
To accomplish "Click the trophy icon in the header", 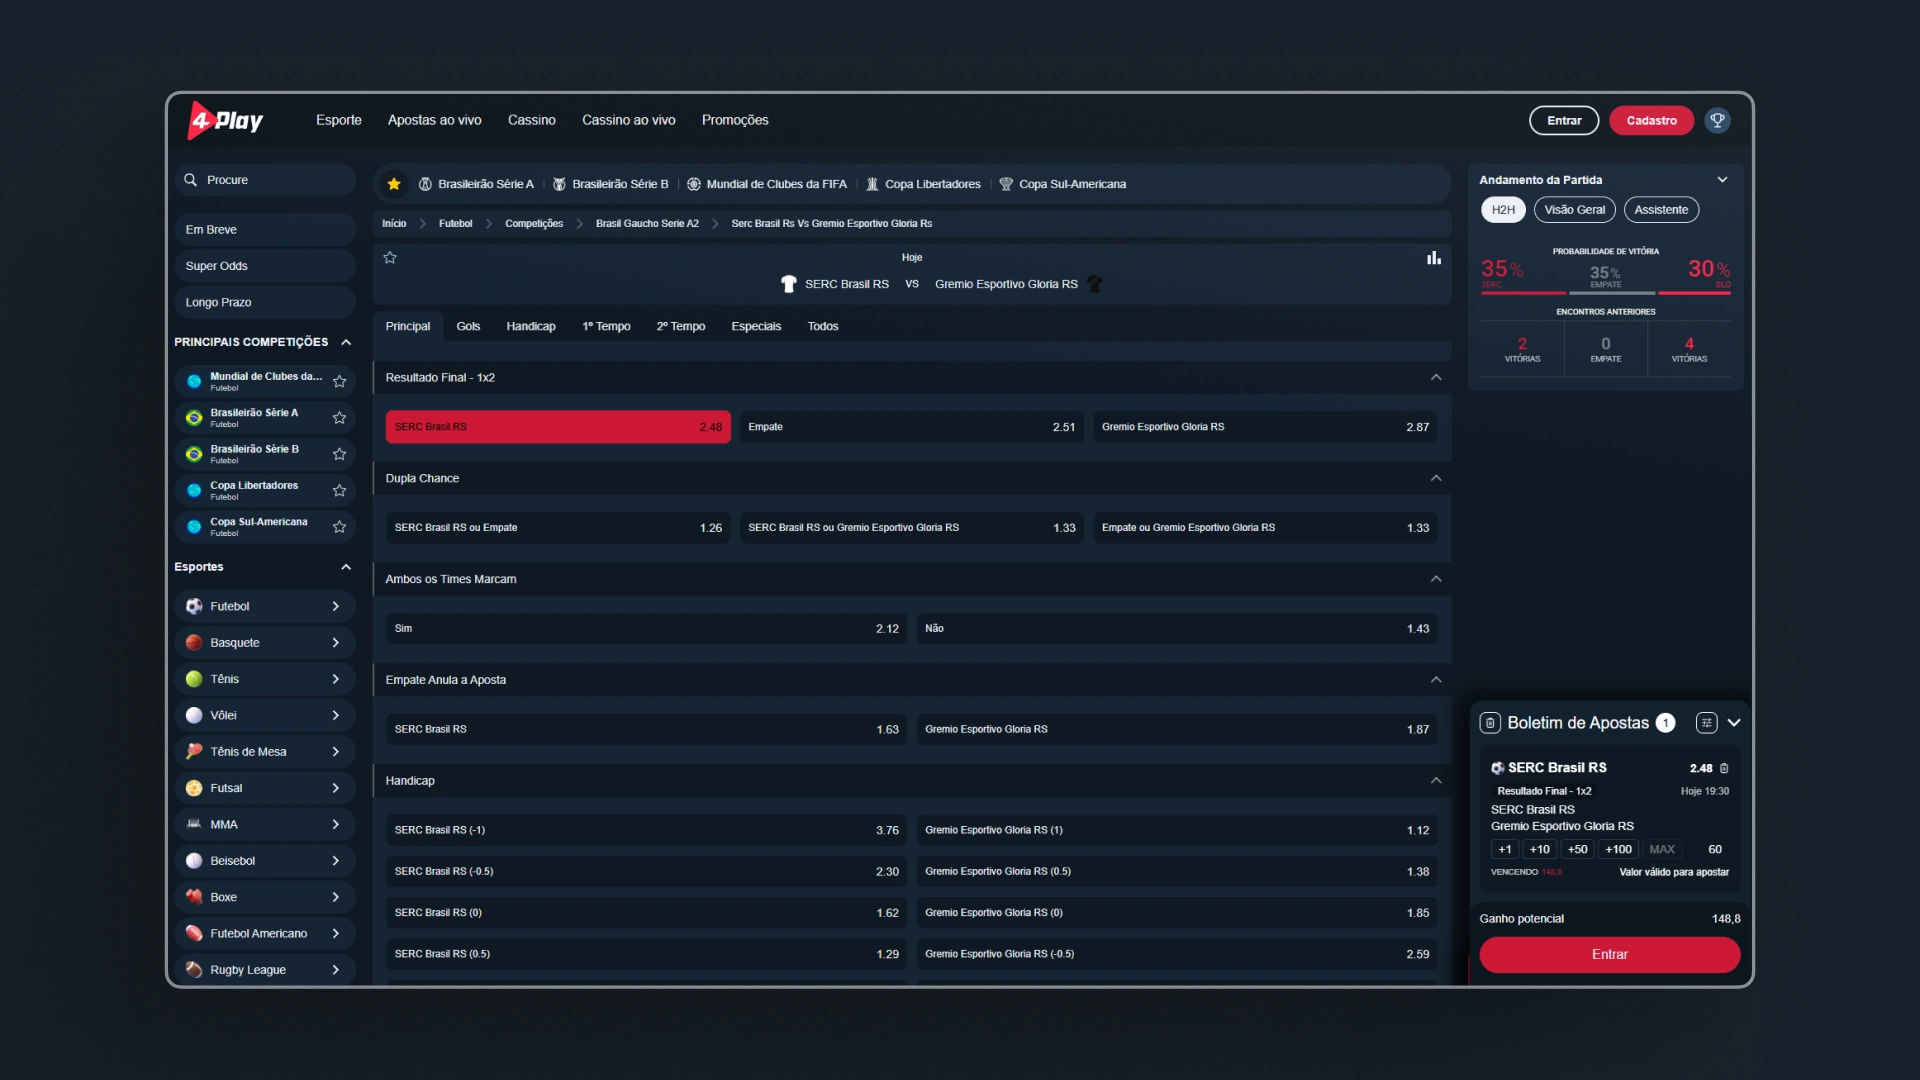I will (x=1717, y=120).
